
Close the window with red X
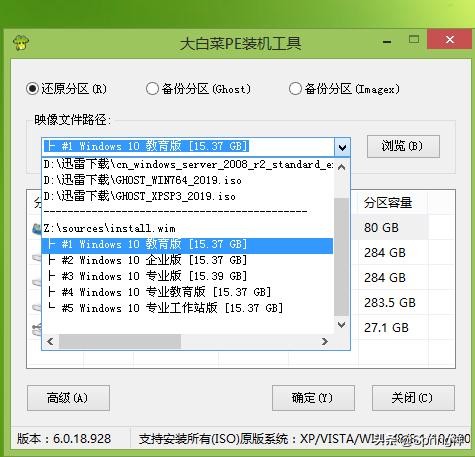tap(450, 40)
